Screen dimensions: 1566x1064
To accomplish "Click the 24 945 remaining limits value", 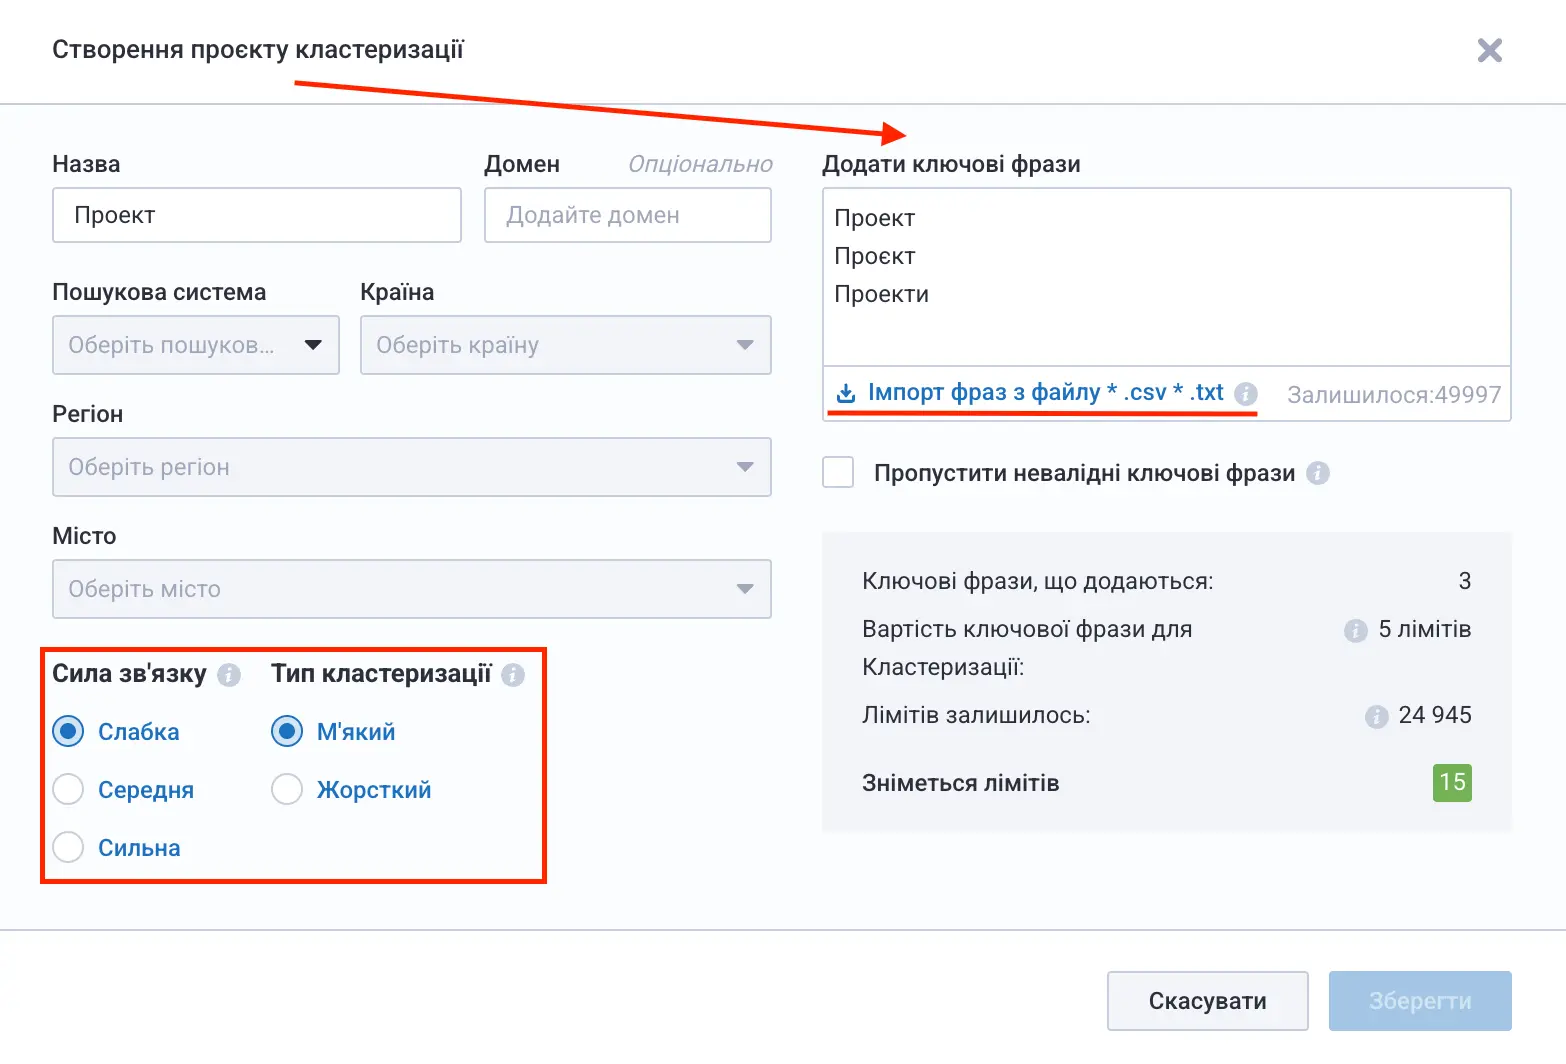I will coord(1435,715).
